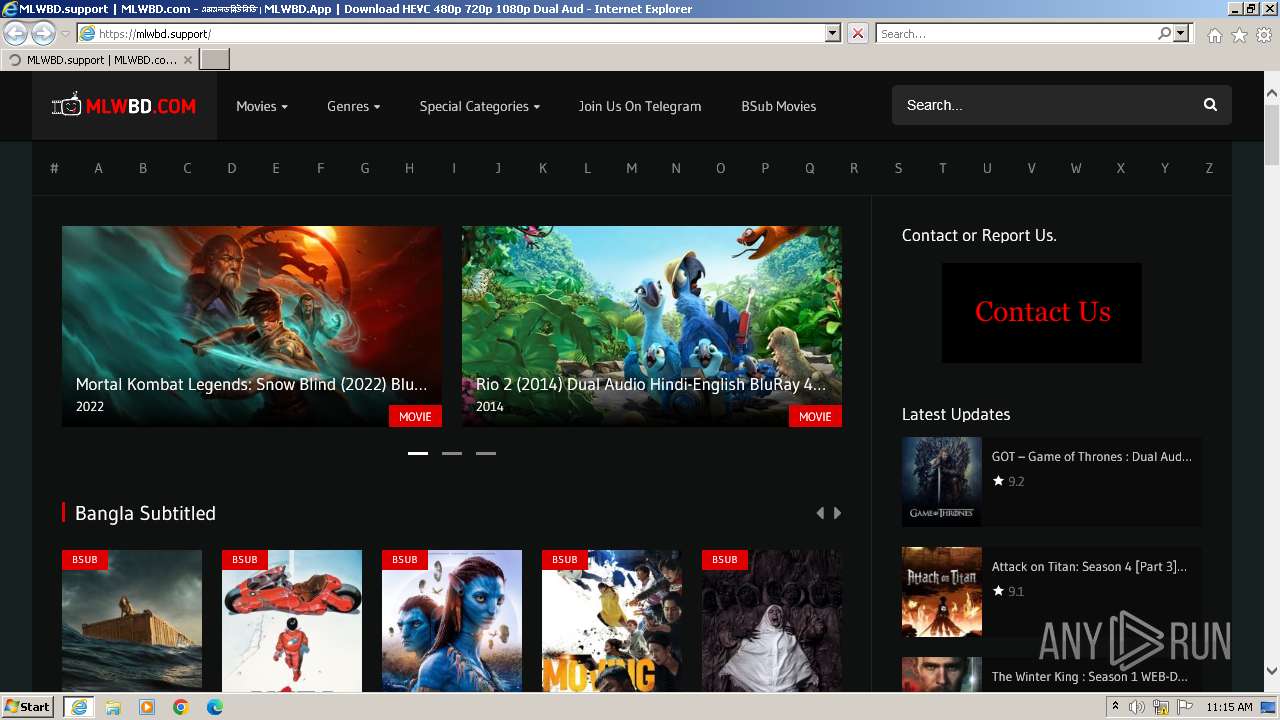The width and height of the screenshot is (1280, 720).
Task: Click page scrollbar down arrow
Action: tap(1272, 671)
